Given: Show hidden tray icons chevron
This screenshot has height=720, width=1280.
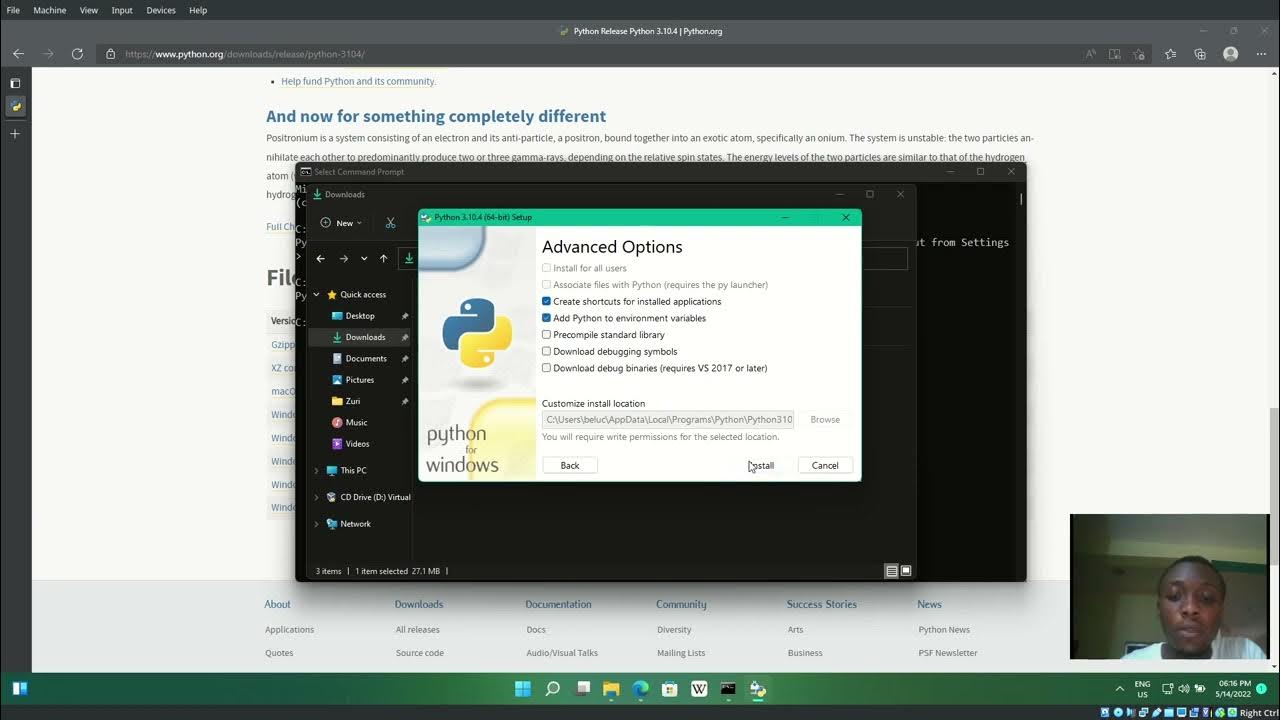Looking at the screenshot, I should pyautogui.click(x=1119, y=689).
